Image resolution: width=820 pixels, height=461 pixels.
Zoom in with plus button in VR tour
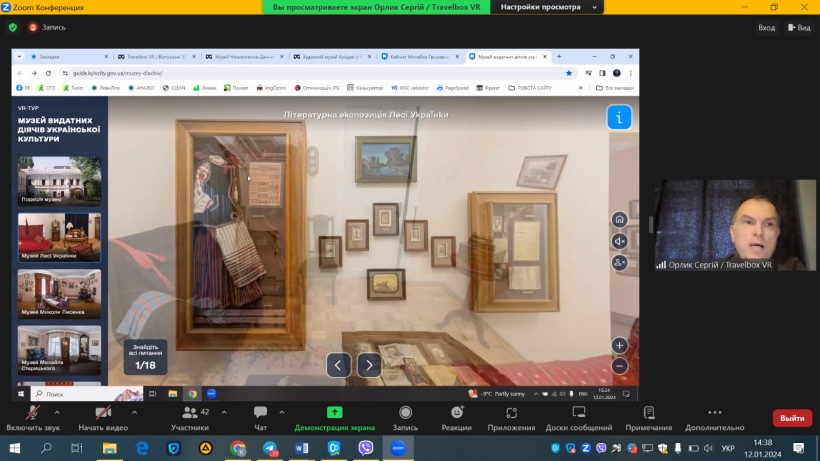pyautogui.click(x=619, y=345)
